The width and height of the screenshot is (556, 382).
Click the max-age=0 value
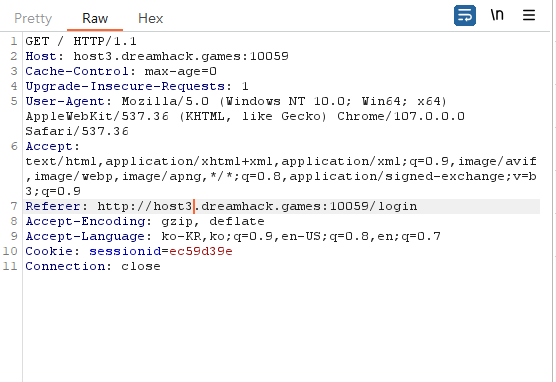coord(180,71)
